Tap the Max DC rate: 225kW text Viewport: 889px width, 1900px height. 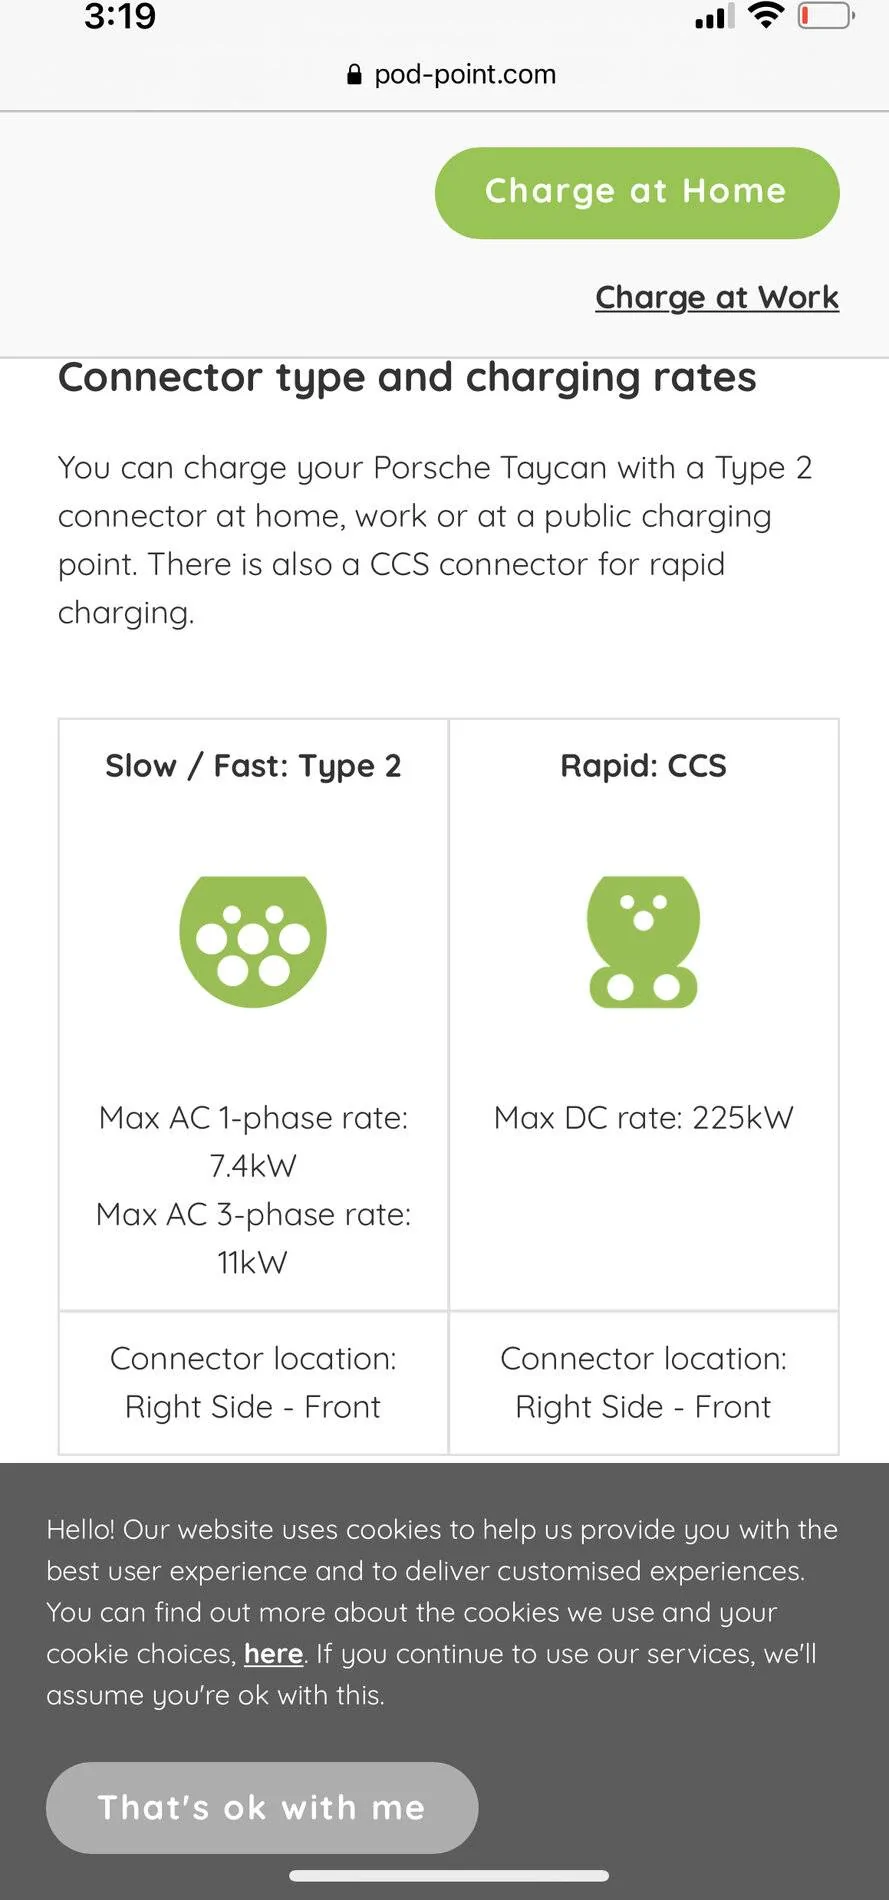[x=643, y=1117]
